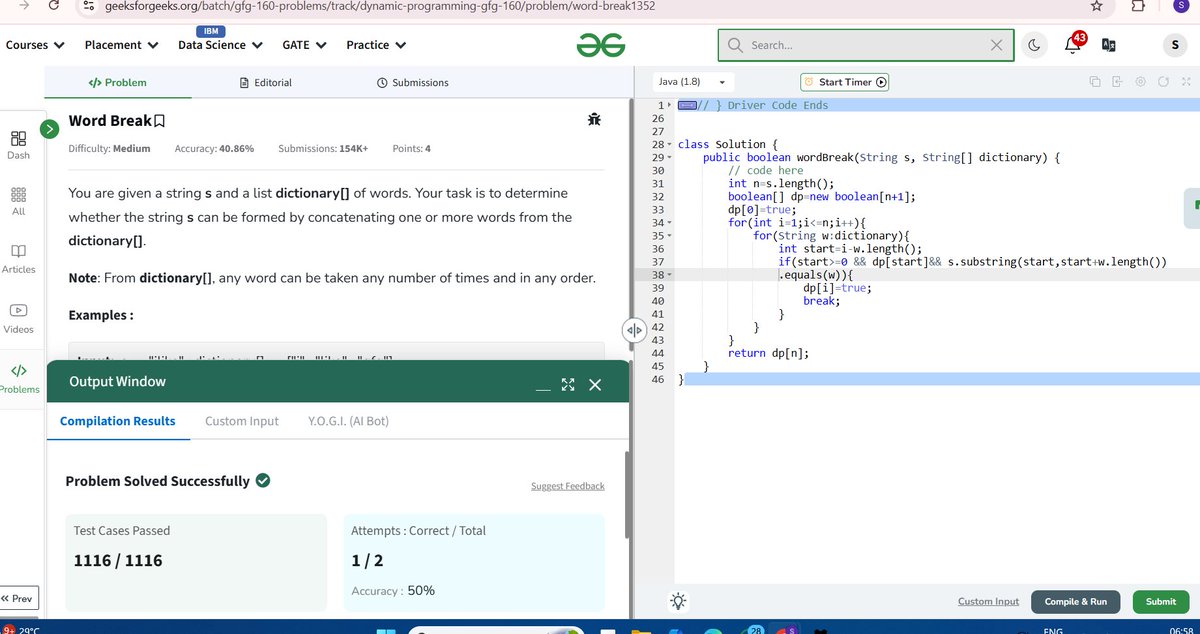The height and width of the screenshot is (634, 1200).
Task: Open the notifications bell
Action: point(1070,45)
